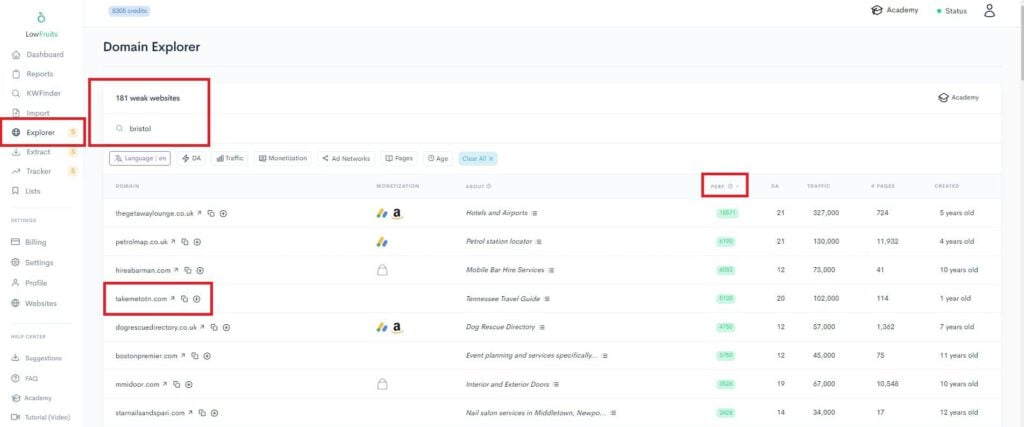Open the Ad Networks filter
Screen dimensions: 1024x427
point(346,159)
